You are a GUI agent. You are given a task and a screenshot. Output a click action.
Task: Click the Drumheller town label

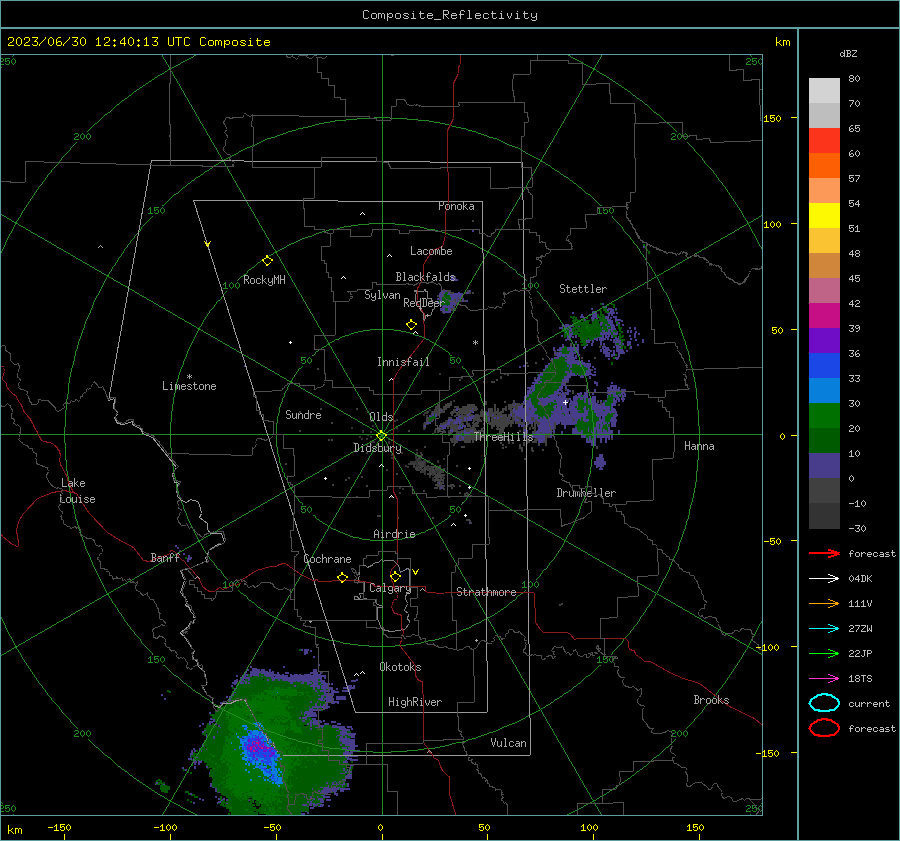pyautogui.click(x=586, y=493)
